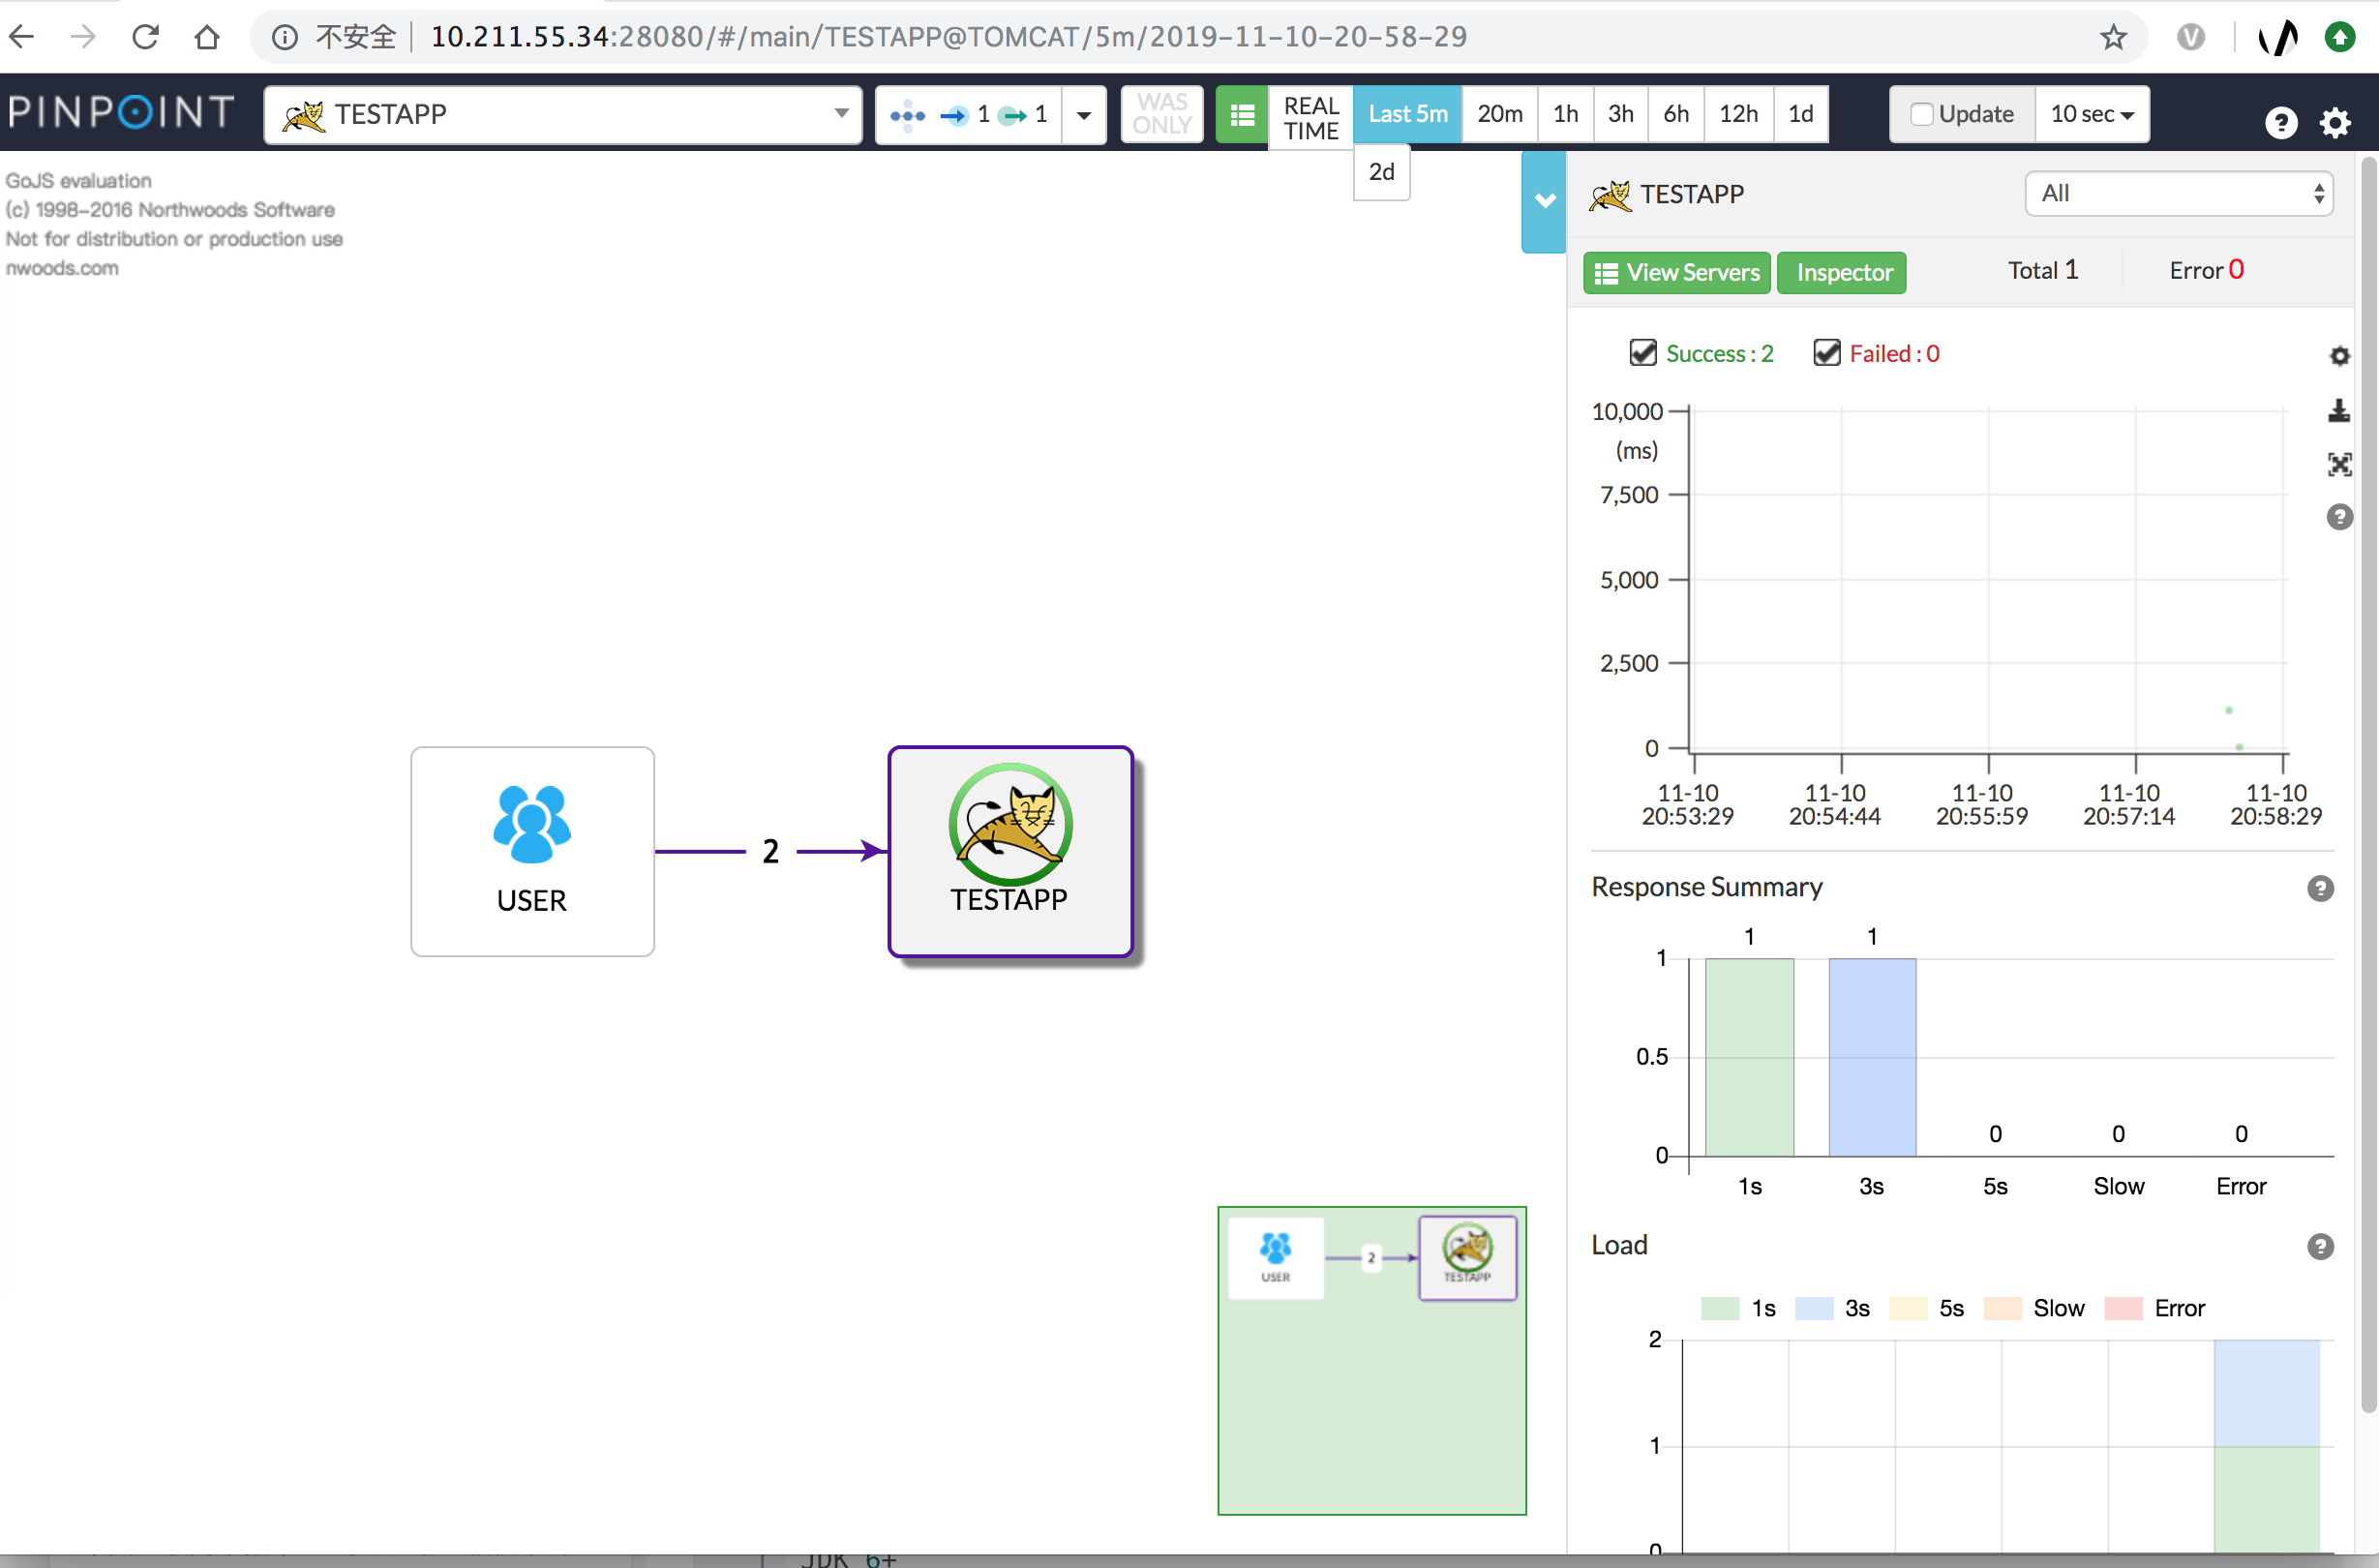Open scatter chart help question icon
The height and width of the screenshot is (1568, 2379).
2339,517
